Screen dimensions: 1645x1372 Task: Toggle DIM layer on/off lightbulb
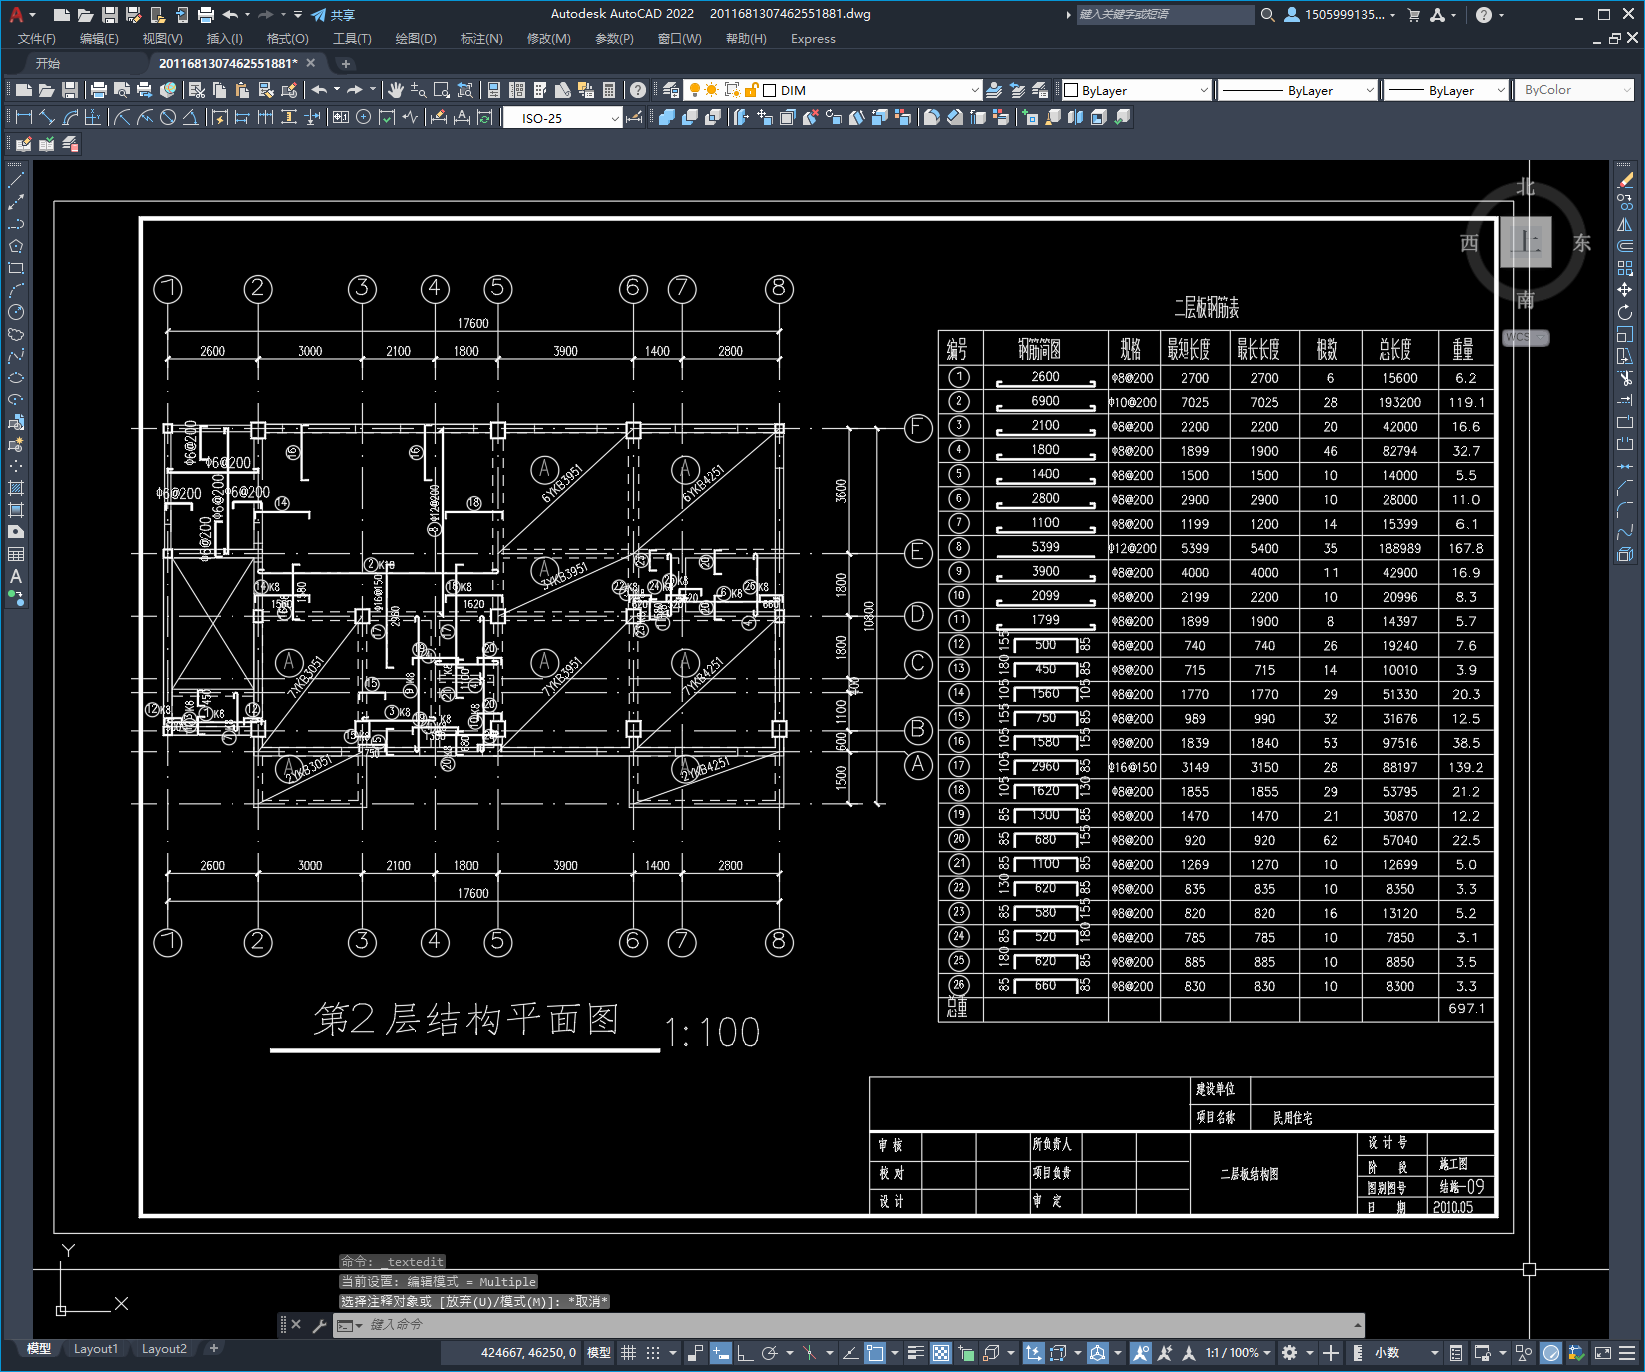(x=694, y=90)
